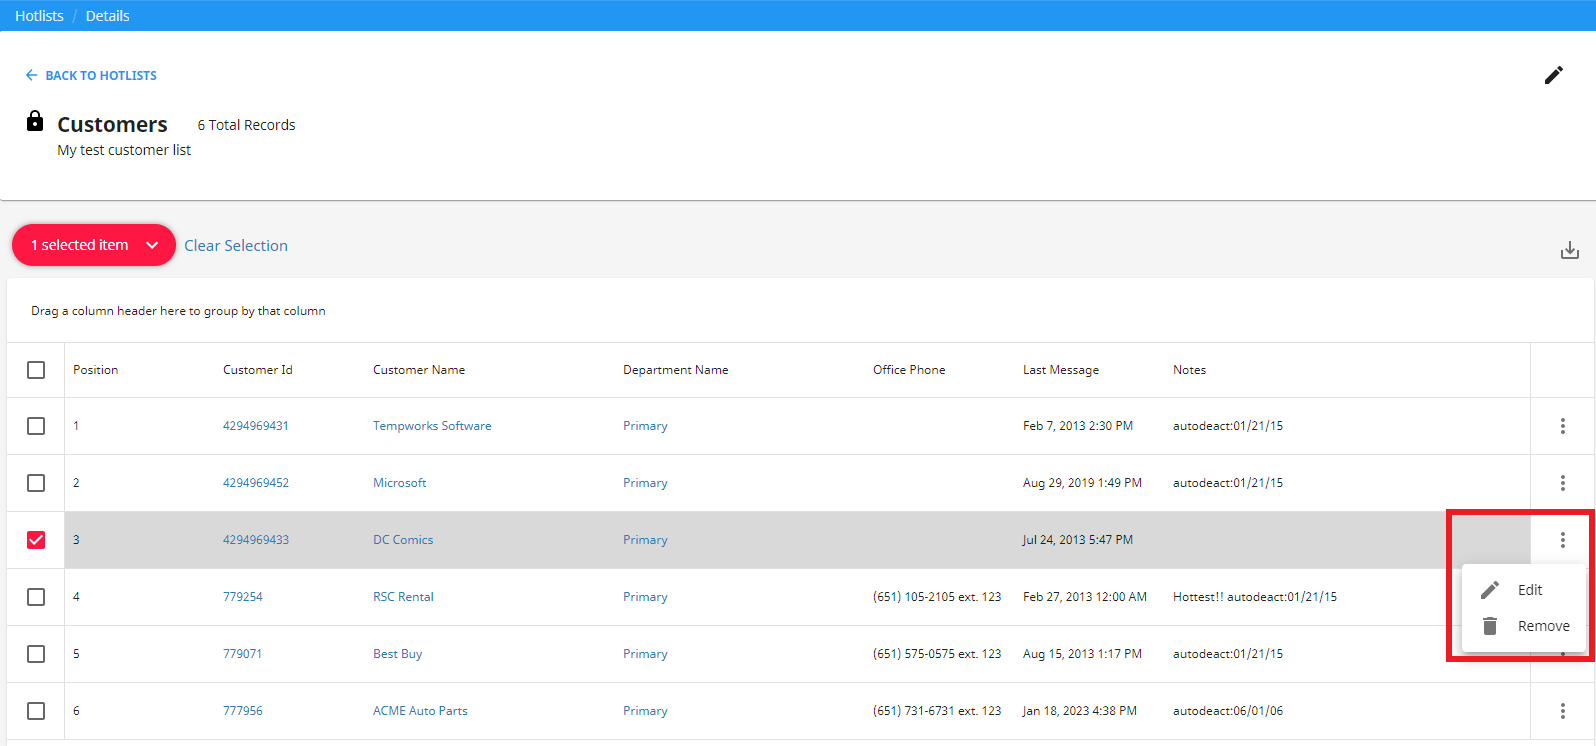The height and width of the screenshot is (746, 1596).
Task: Expand the 1 selected item dropdown
Action: pyautogui.click(x=94, y=245)
